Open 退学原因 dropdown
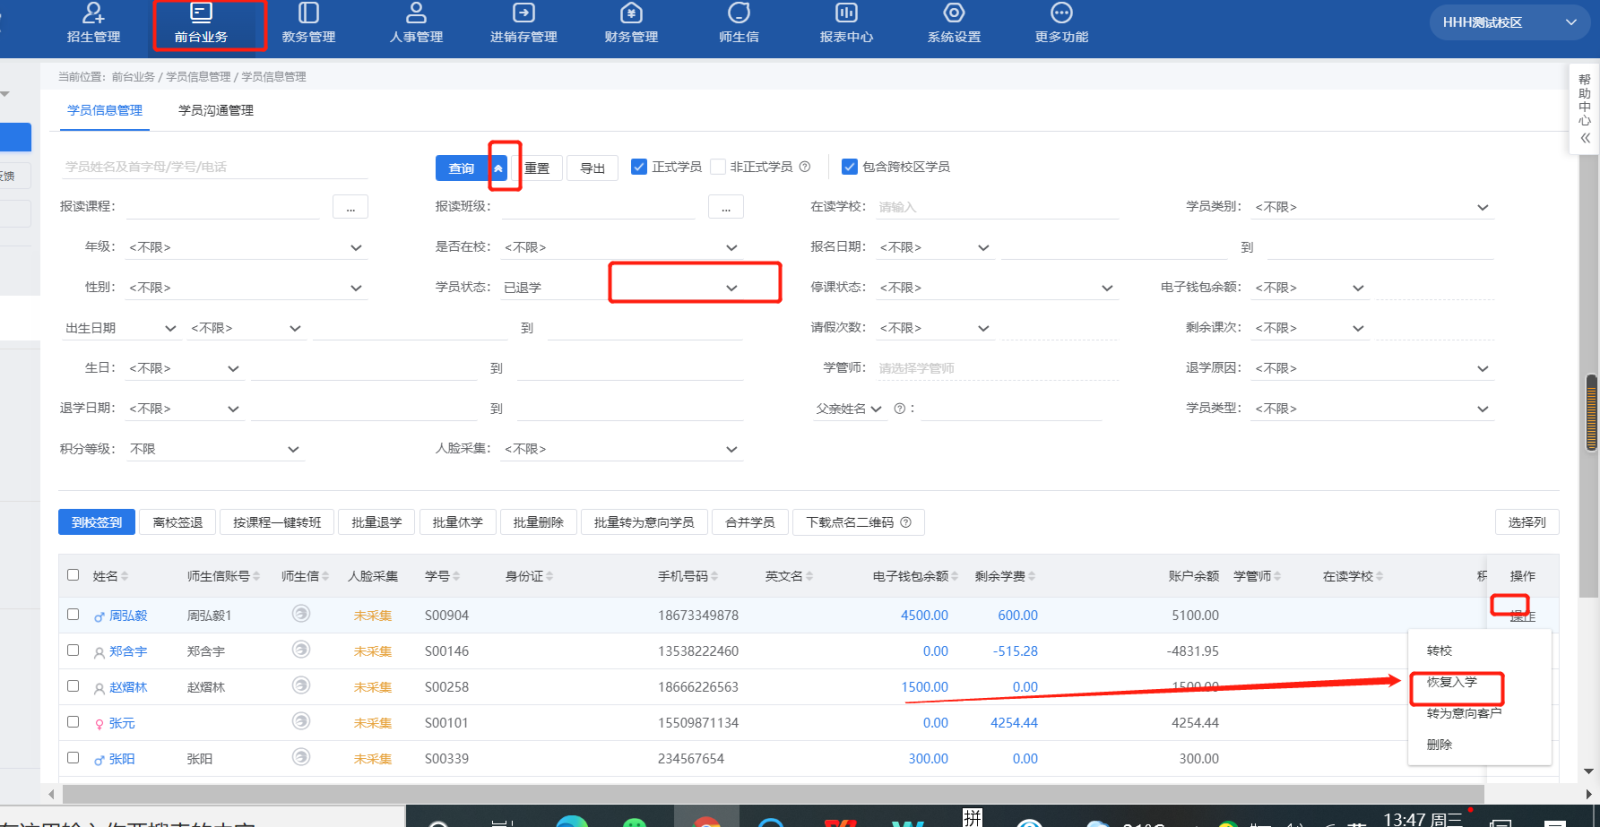1600x827 pixels. [x=1372, y=368]
